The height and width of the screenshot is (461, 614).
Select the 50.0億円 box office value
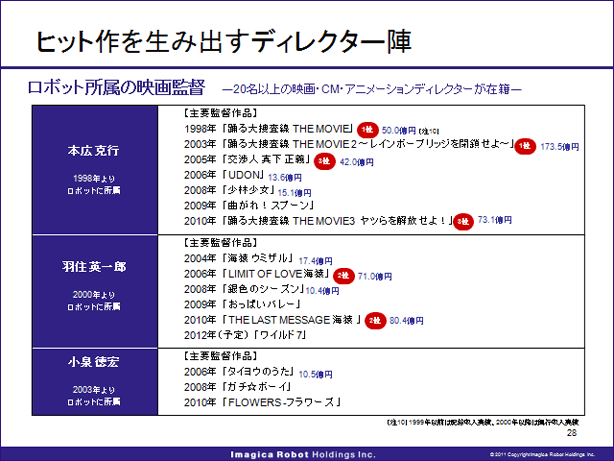pyautogui.click(x=399, y=130)
